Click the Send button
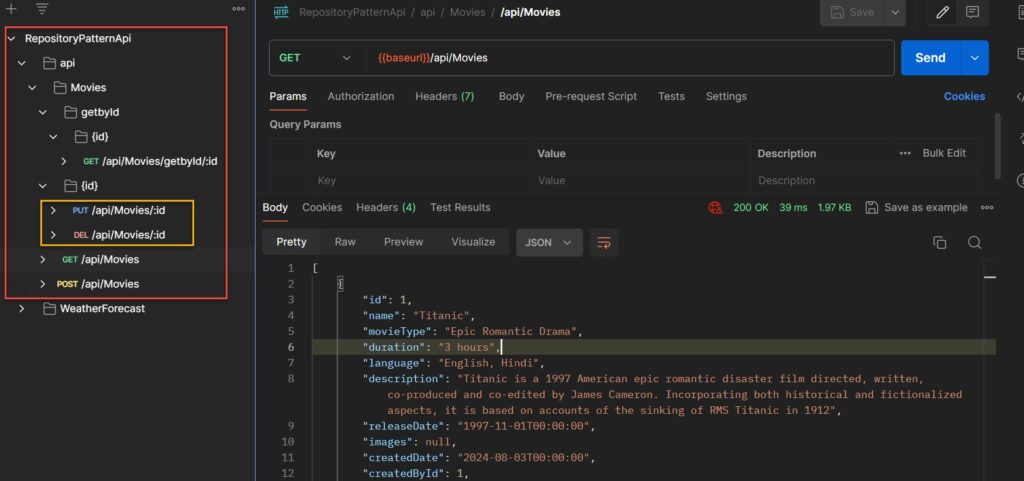The image size is (1024, 481). point(931,58)
